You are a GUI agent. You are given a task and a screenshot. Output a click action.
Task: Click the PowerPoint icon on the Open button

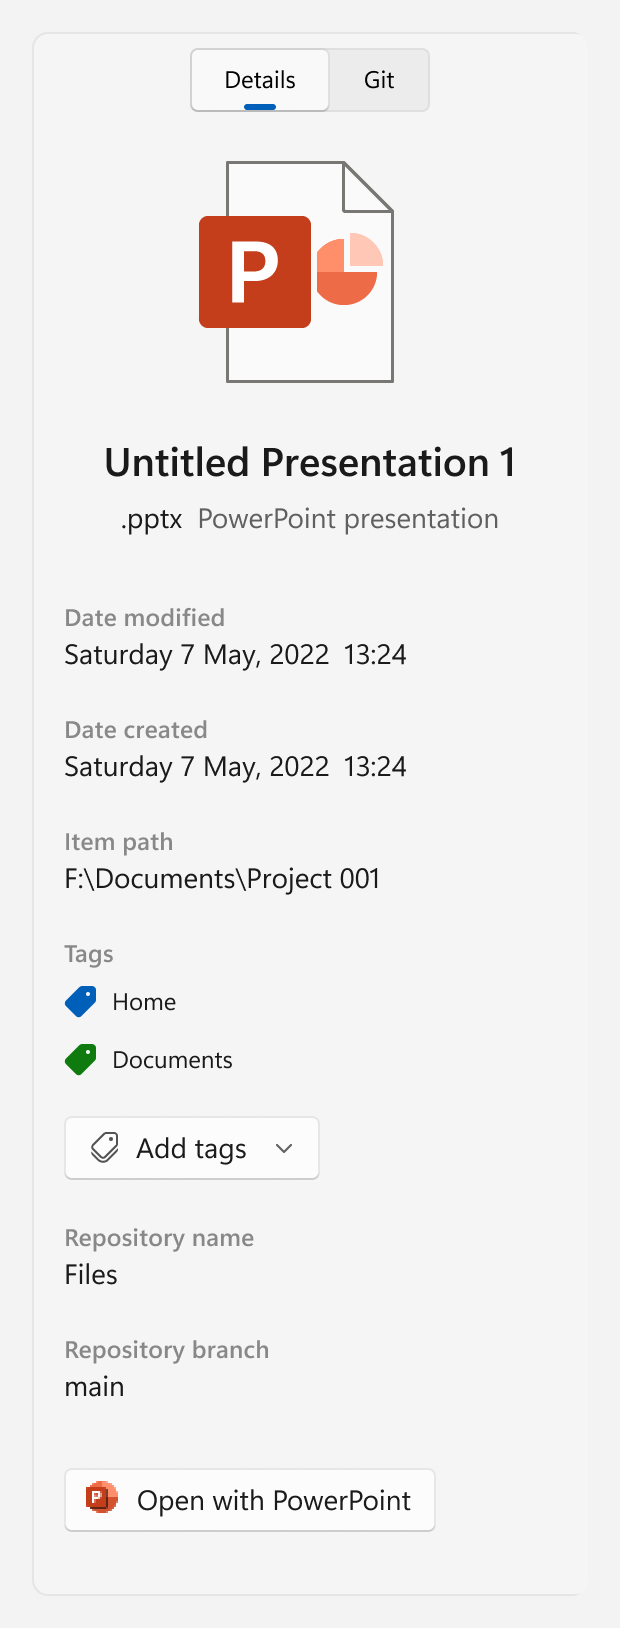pyautogui.click(x=100, y=1500)
